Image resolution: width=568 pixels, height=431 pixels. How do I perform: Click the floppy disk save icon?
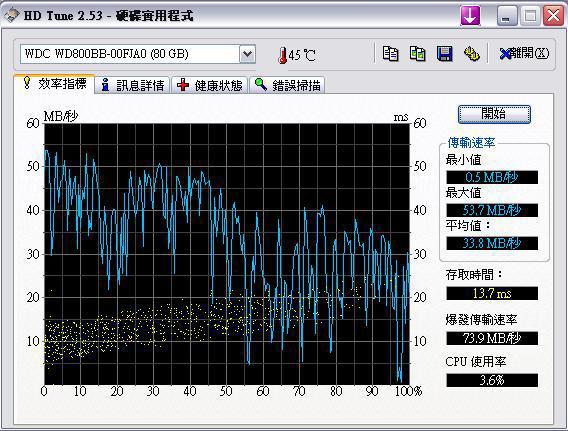(444, 54)
